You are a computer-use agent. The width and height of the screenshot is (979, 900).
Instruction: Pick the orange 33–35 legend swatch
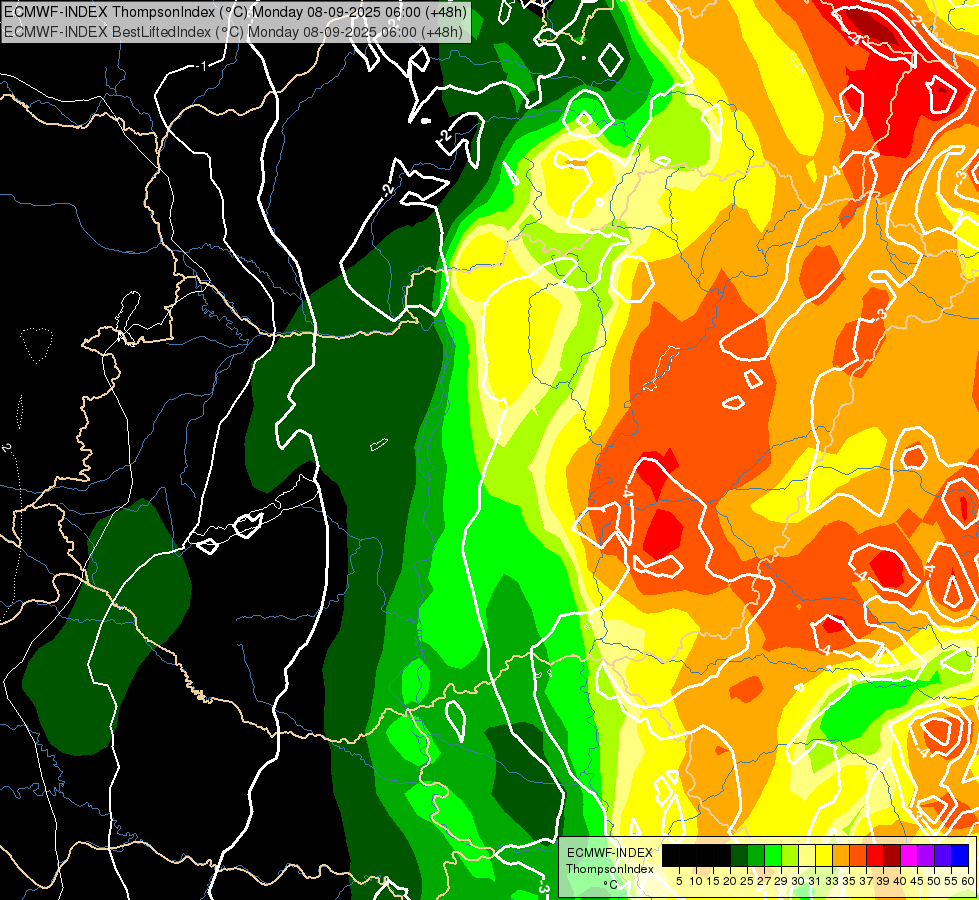pos(841,855)
